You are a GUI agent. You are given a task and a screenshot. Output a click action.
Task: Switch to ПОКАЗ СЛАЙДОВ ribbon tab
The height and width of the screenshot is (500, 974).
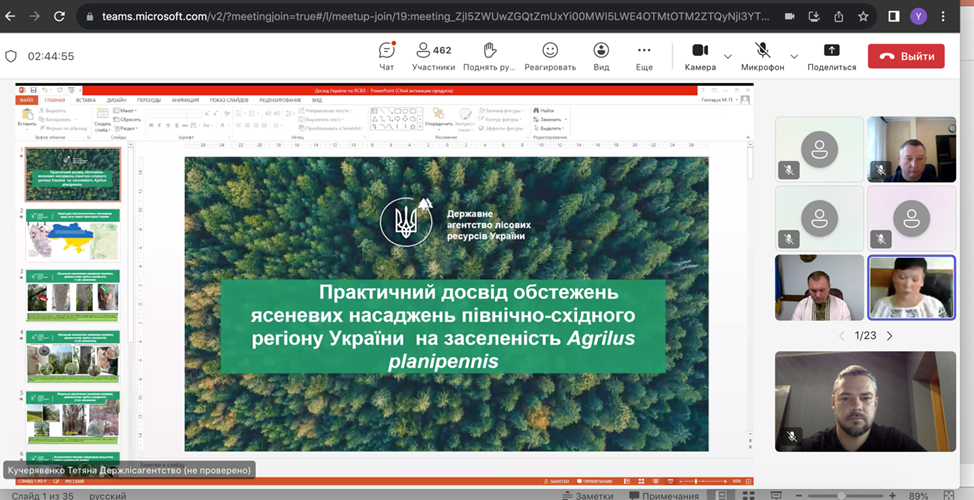(x=229, y=100)
